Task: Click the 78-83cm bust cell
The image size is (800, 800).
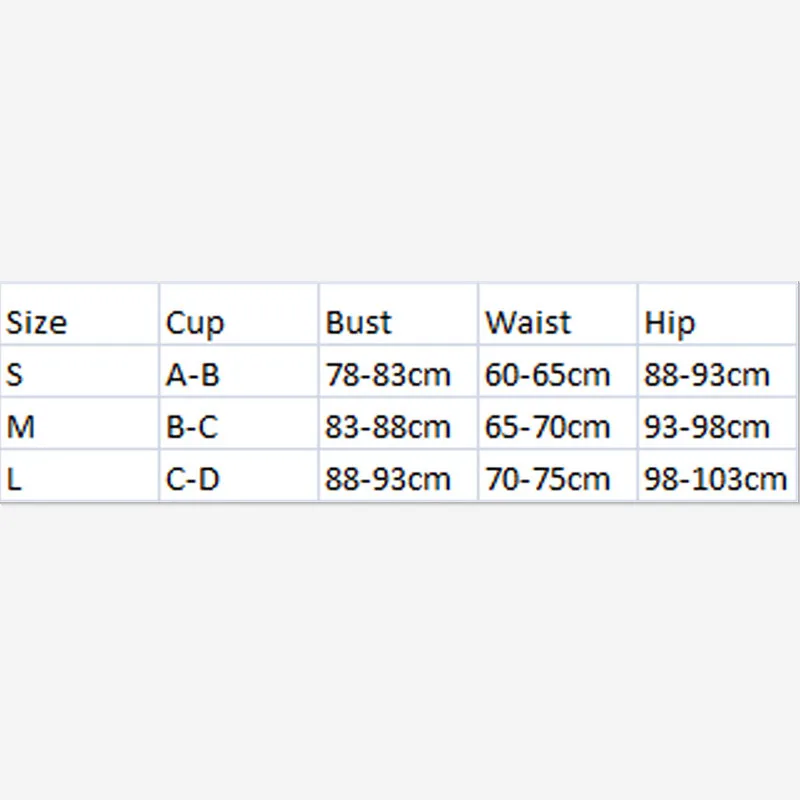Action: [398, 371]
